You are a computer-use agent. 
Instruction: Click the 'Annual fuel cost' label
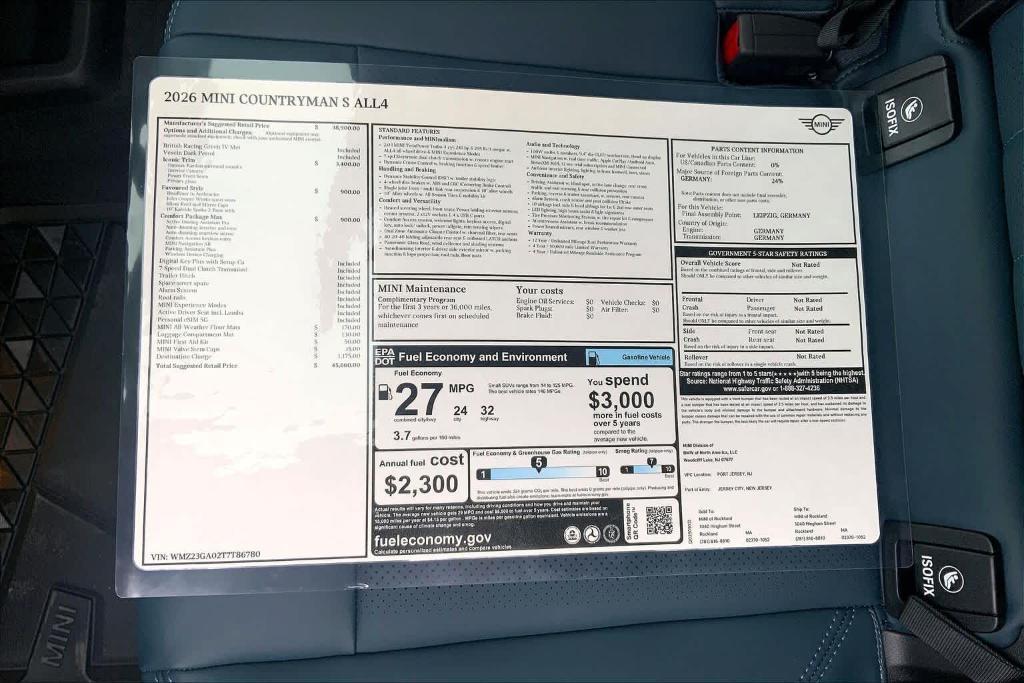(421, 460)
